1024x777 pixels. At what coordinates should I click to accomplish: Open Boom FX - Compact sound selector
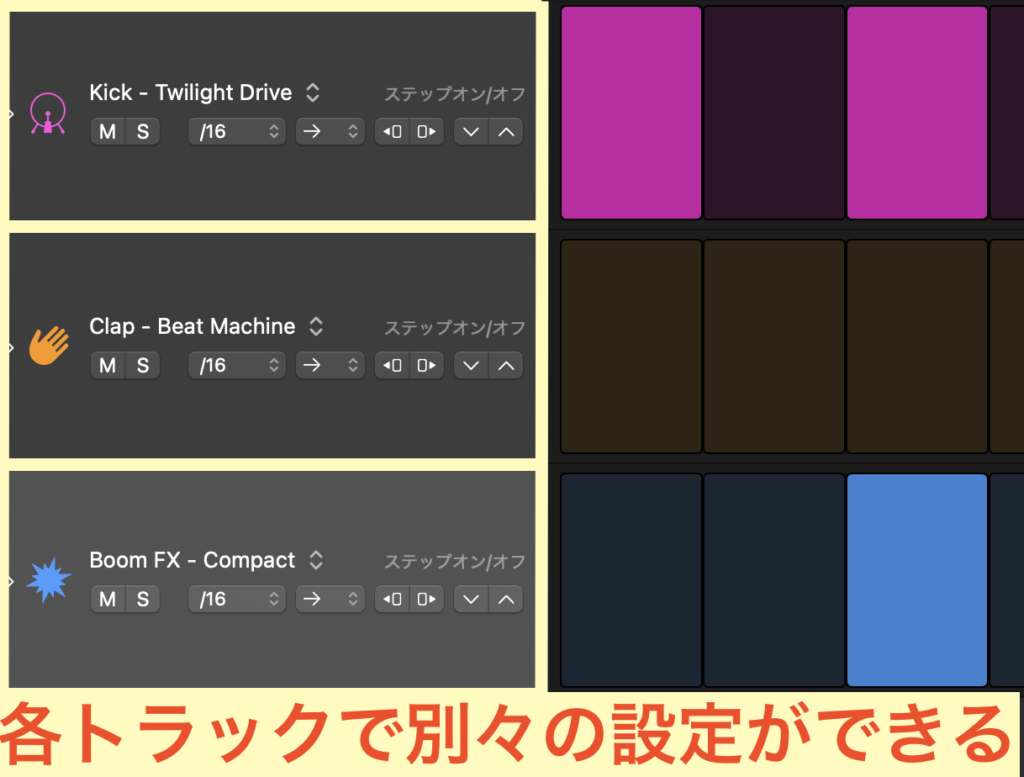[316, 560]
